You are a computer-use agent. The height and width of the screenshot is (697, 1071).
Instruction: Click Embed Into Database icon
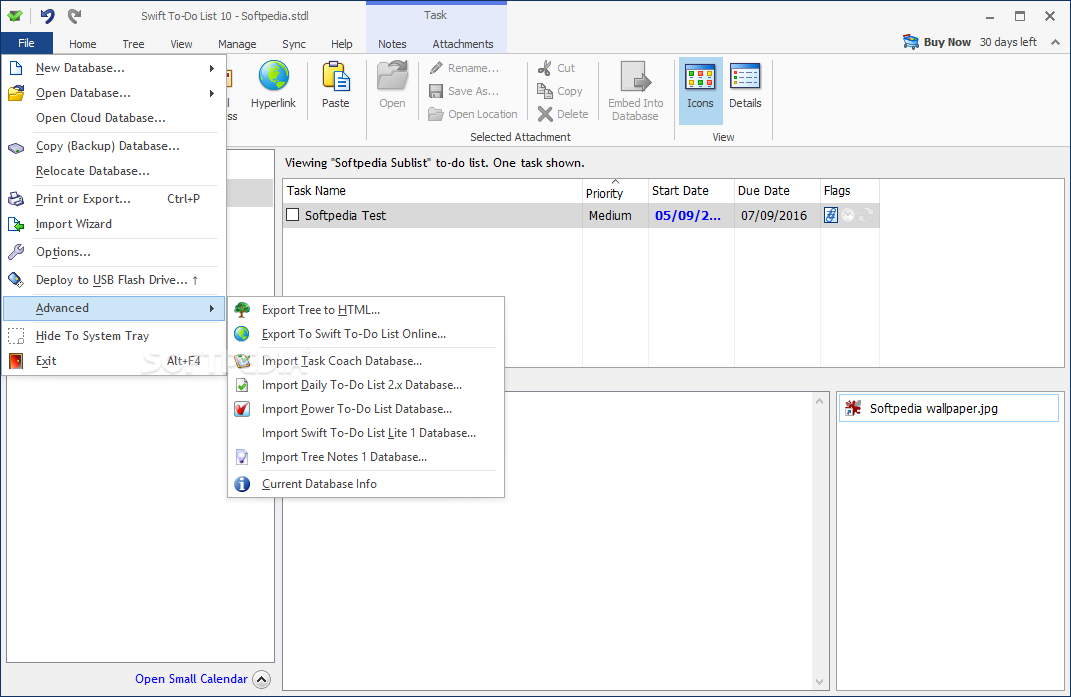pyautogui.click(x=635, y=91)
